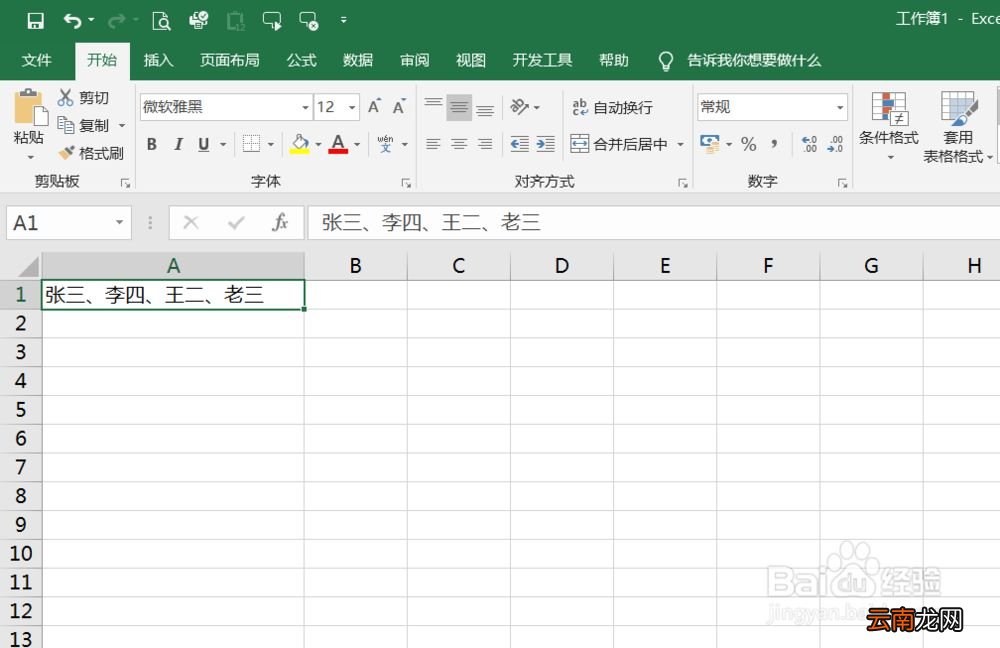1000x648 pixels.
Task: Toggle bold formatting
Action: (152, 144)
